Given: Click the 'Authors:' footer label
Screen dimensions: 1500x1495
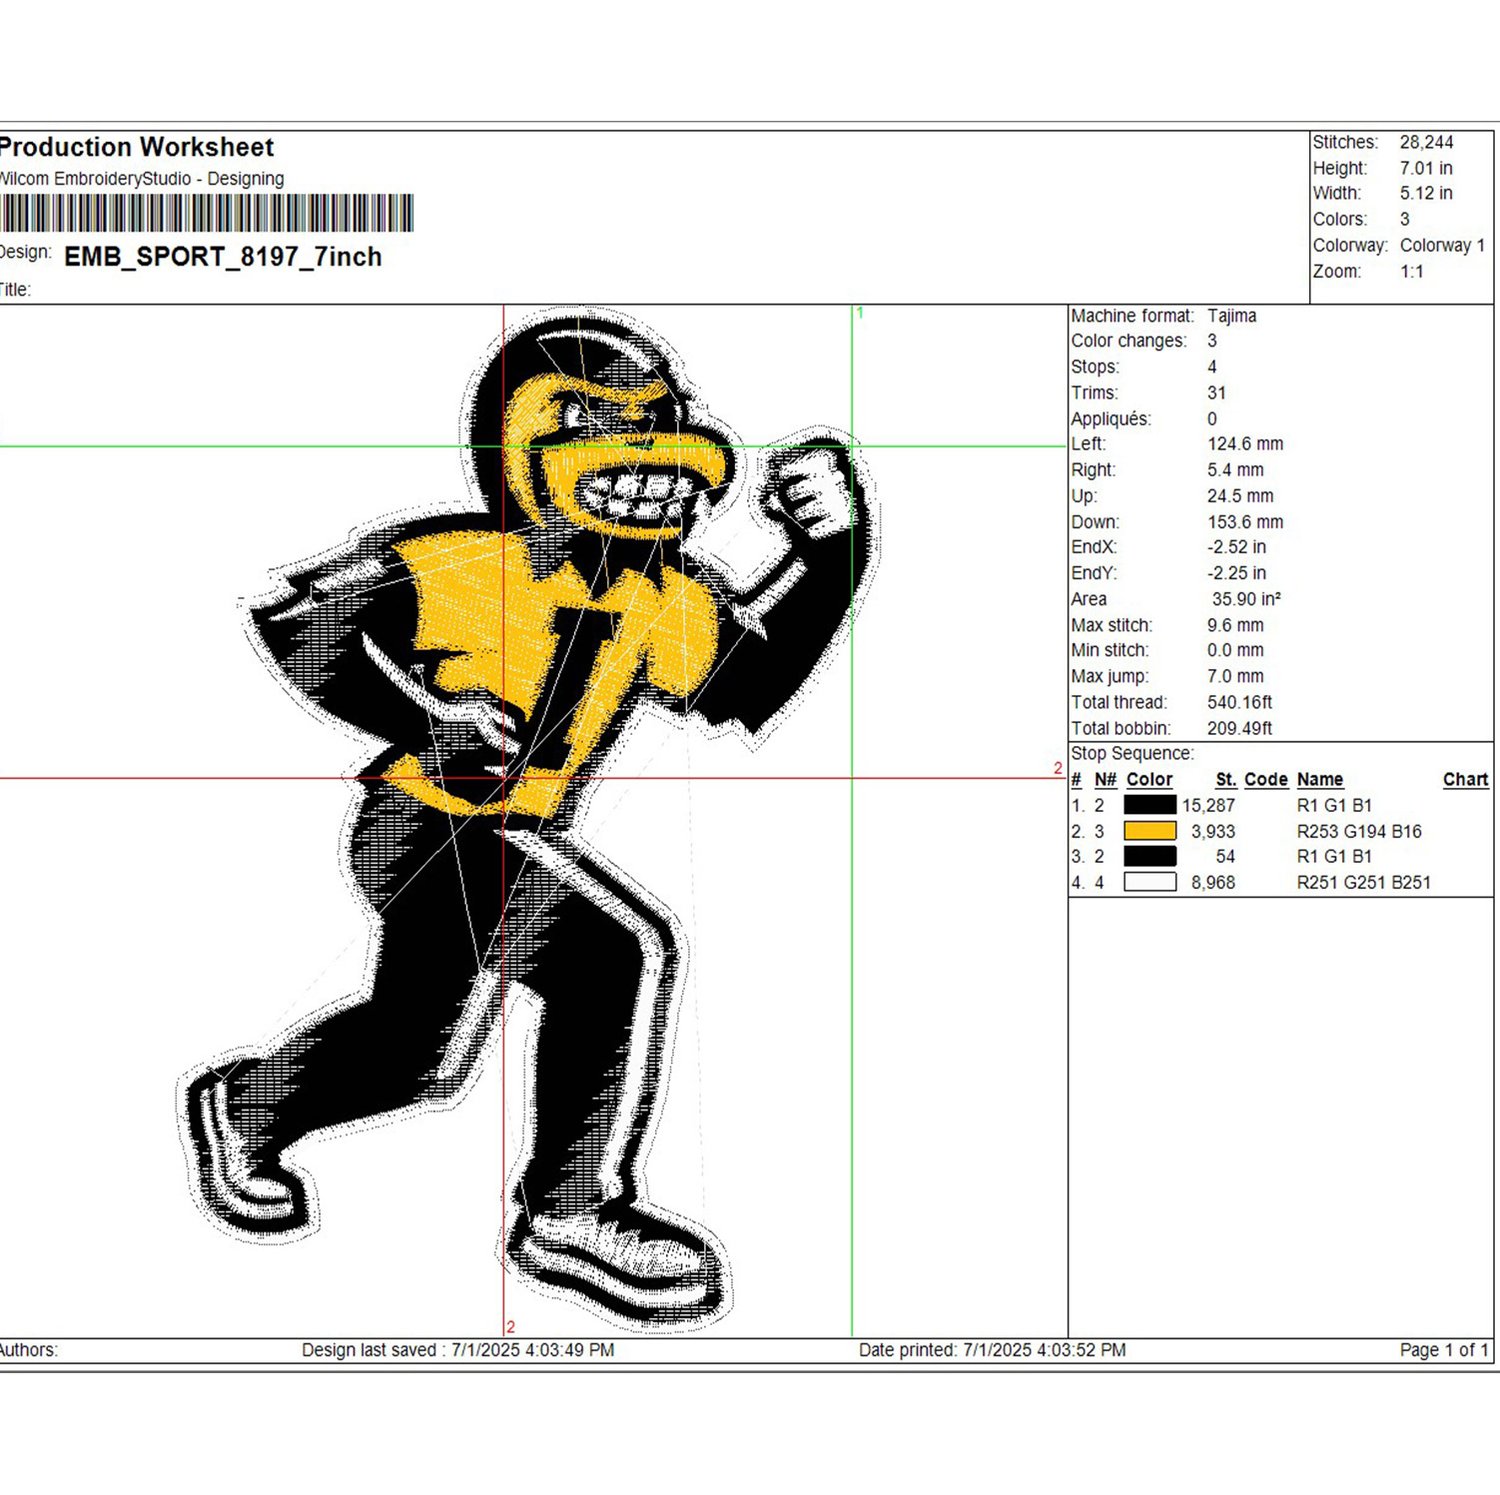Looking at the screenshot, I should 28,1350.
